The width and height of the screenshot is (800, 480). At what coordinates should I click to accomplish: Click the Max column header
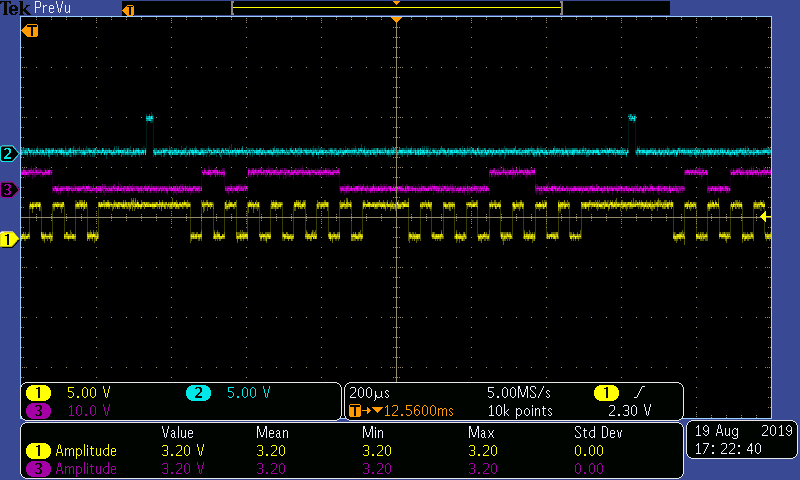tap(481, 433)
